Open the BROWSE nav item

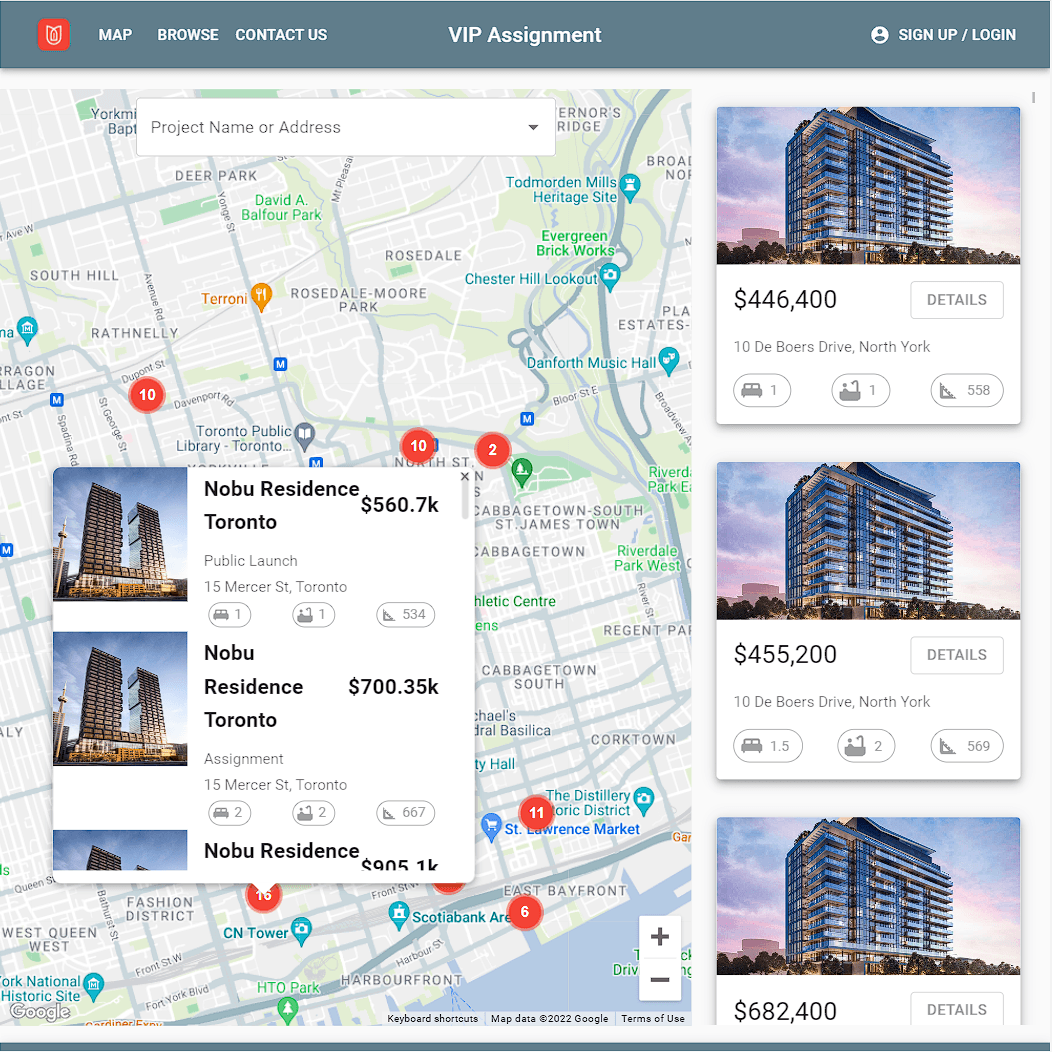point(188,35)
